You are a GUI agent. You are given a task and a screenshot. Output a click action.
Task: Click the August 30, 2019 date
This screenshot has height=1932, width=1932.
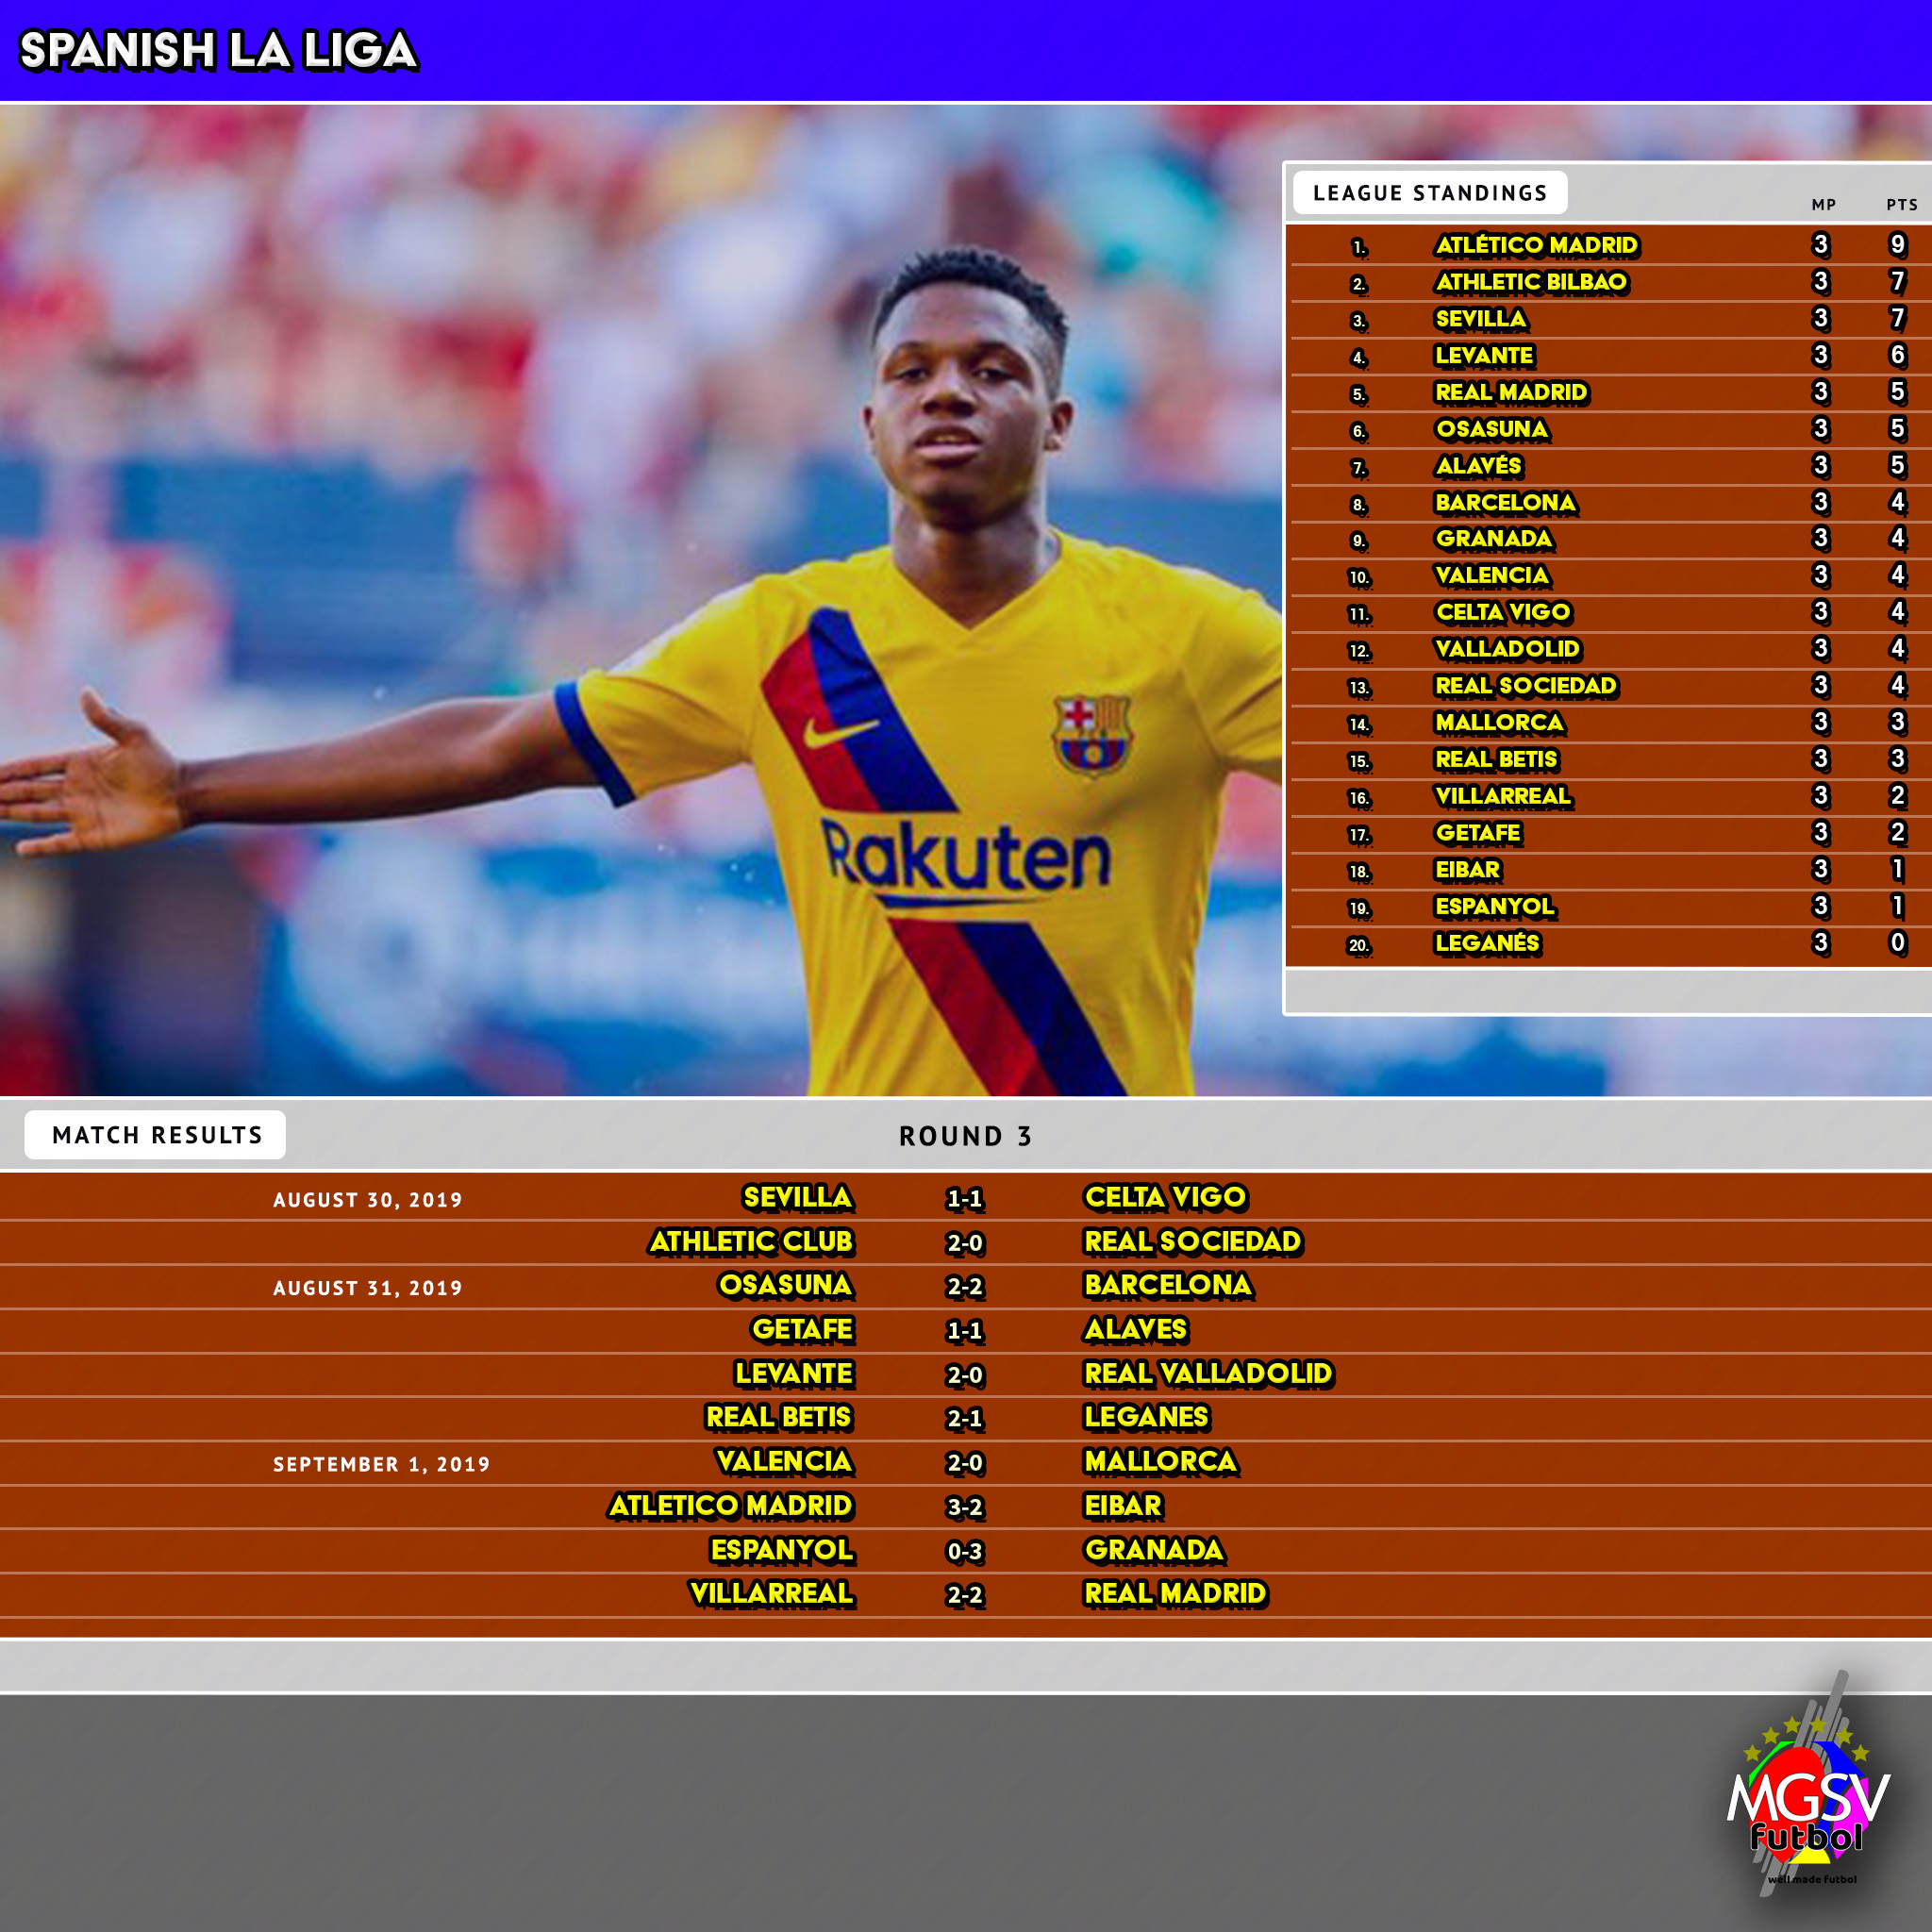pos(368,1200)
